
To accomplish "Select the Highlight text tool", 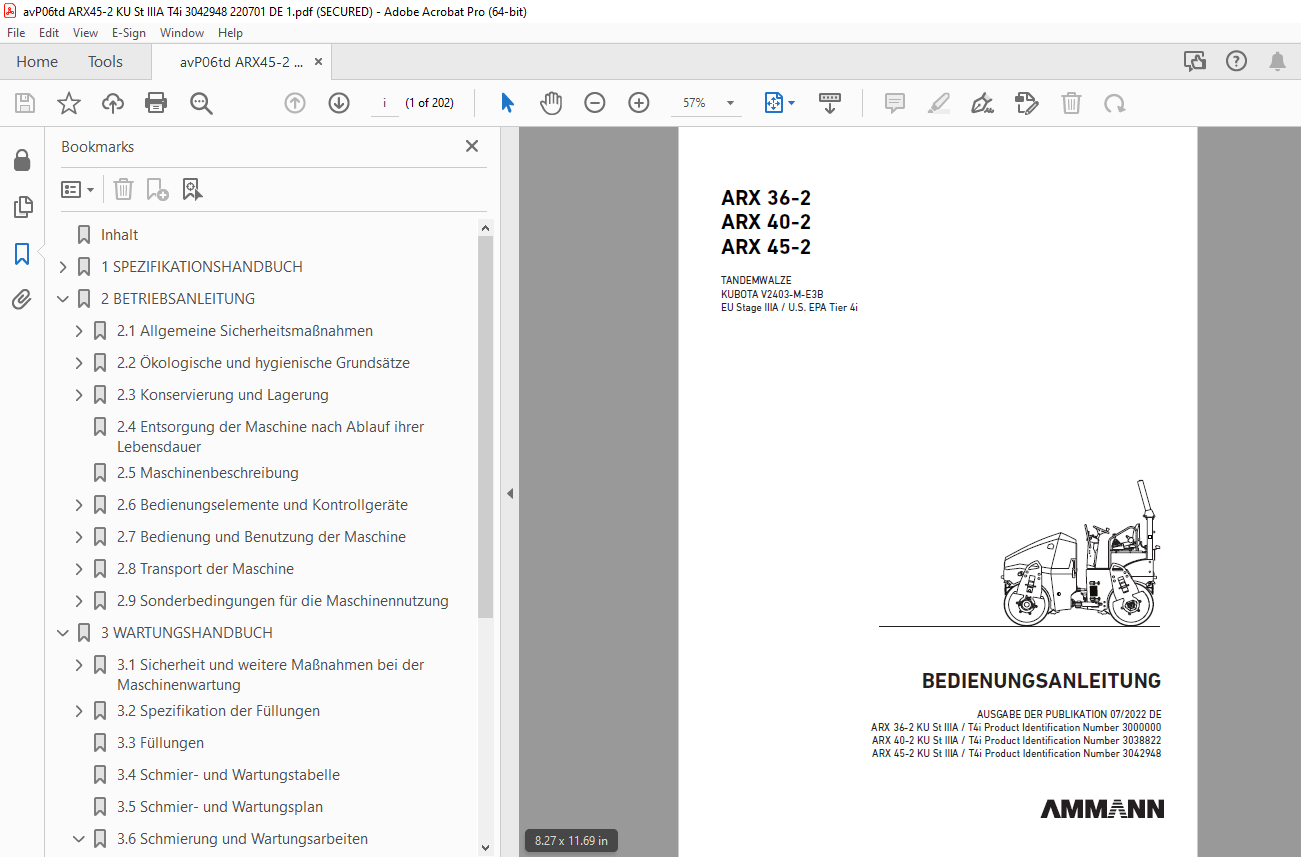I will 938,103.
